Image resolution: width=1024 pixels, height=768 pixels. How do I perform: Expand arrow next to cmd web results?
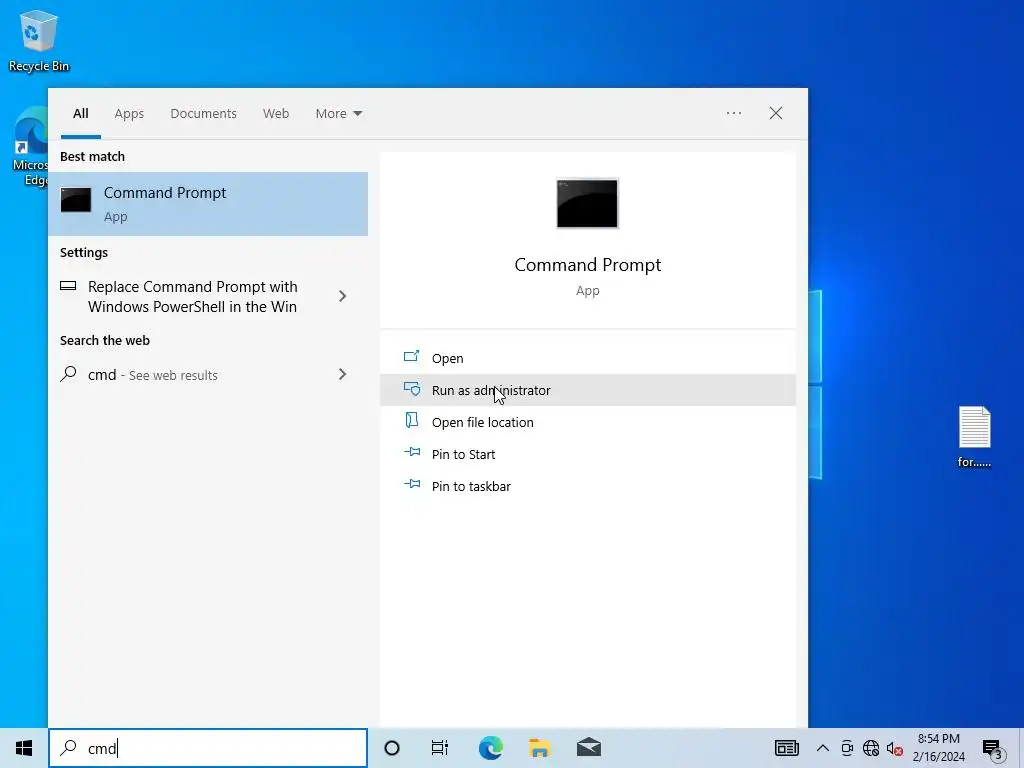coord(342,374)
